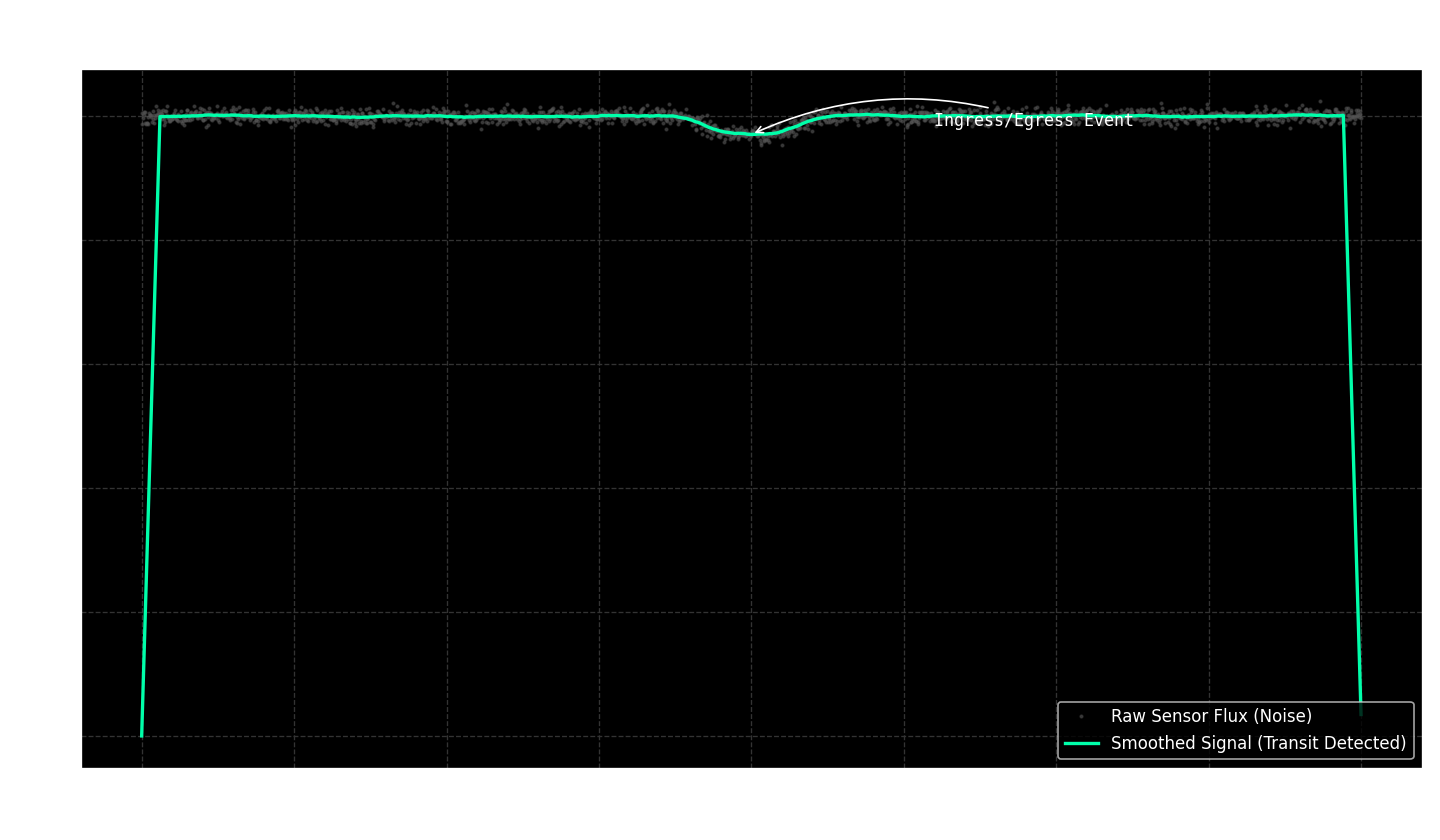Select the 'Ingress/Egress Event' annotation text
Image resolution: width=1440 pixels, height=840 pixels.
(1033, 121)
